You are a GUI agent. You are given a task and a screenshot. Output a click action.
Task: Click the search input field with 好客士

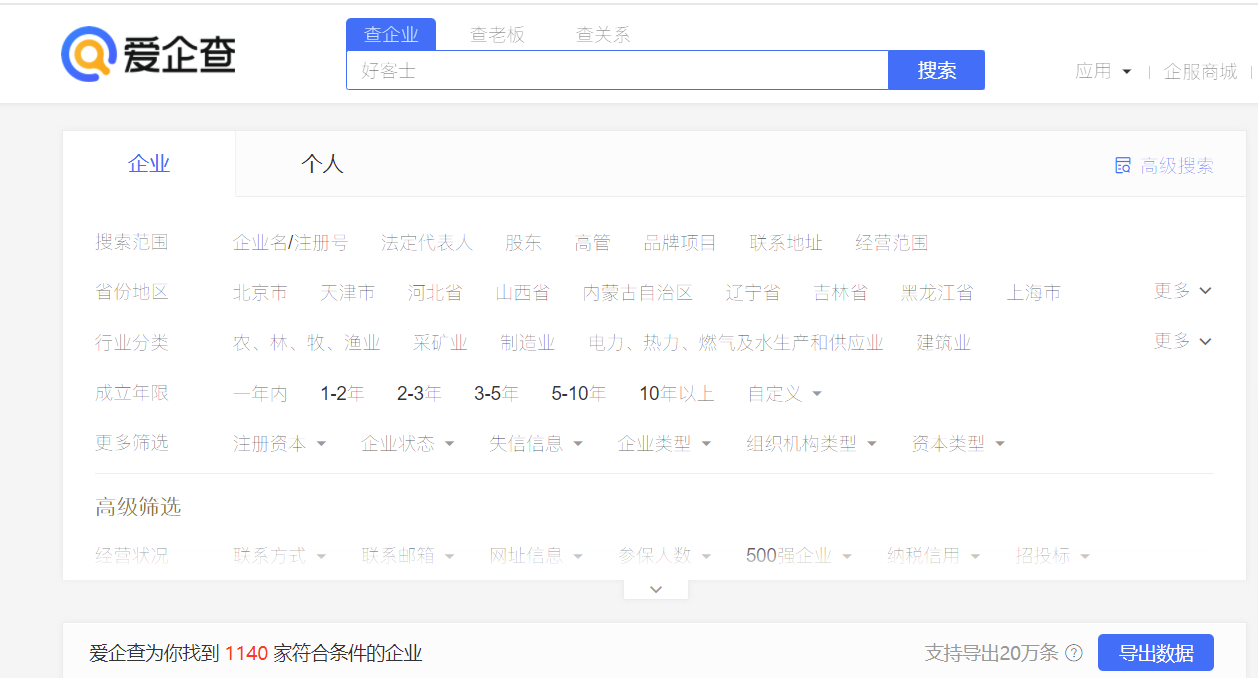point(616,71)
